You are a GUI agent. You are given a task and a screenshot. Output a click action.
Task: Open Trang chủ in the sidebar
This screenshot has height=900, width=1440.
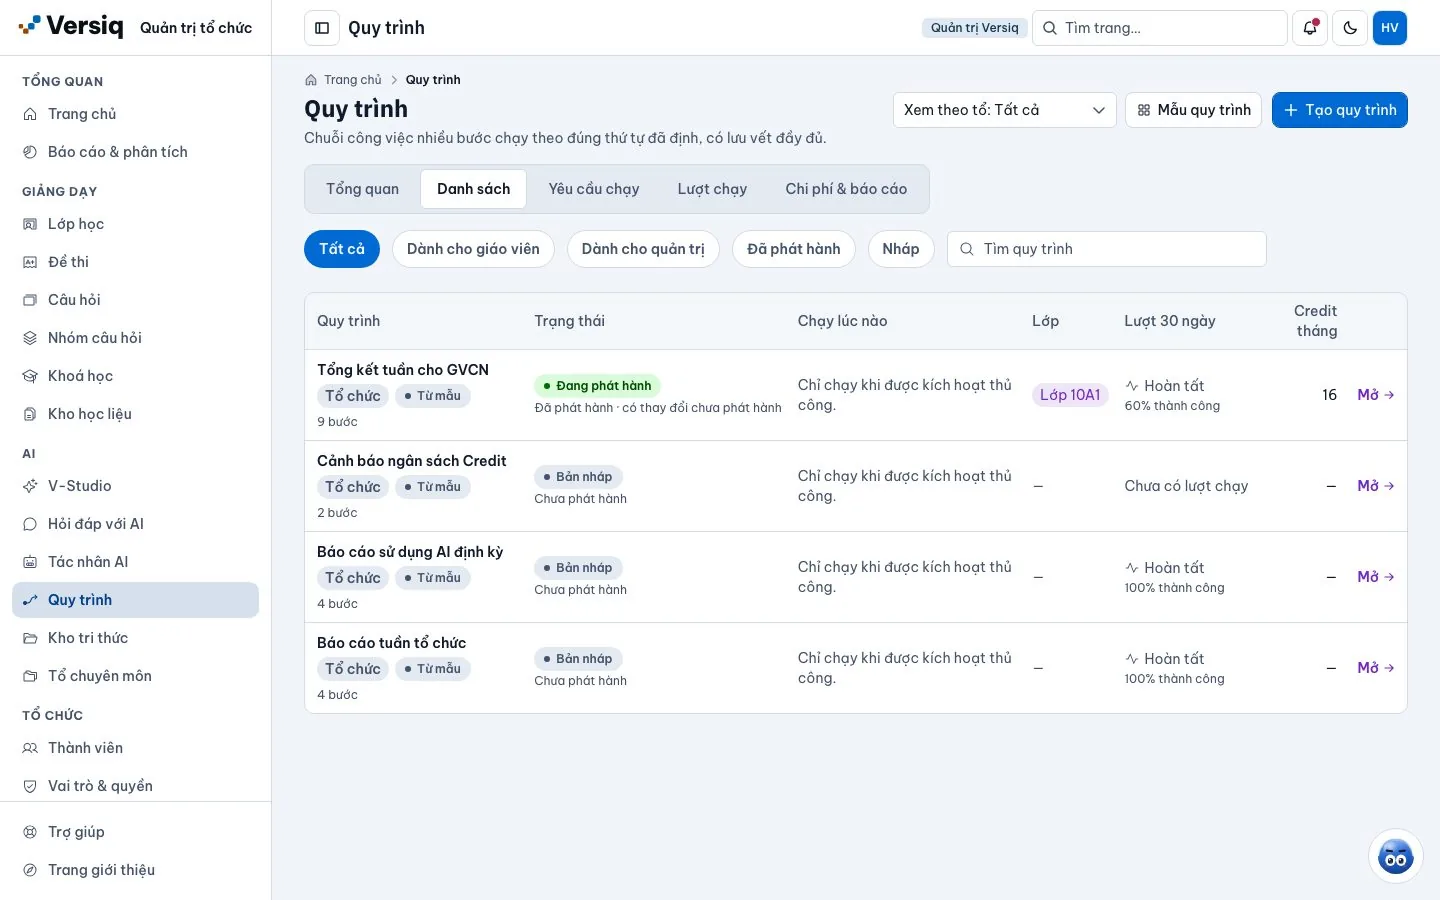coord(135,114)
